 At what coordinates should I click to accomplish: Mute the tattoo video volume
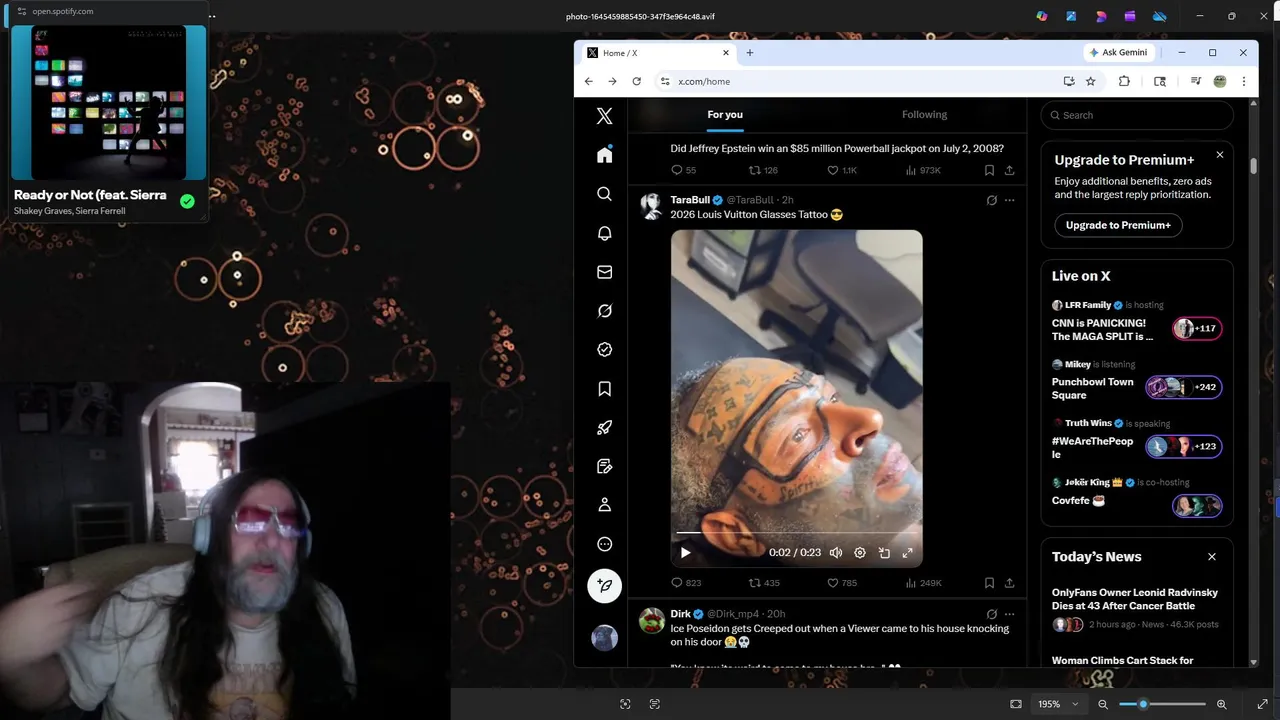836,552
